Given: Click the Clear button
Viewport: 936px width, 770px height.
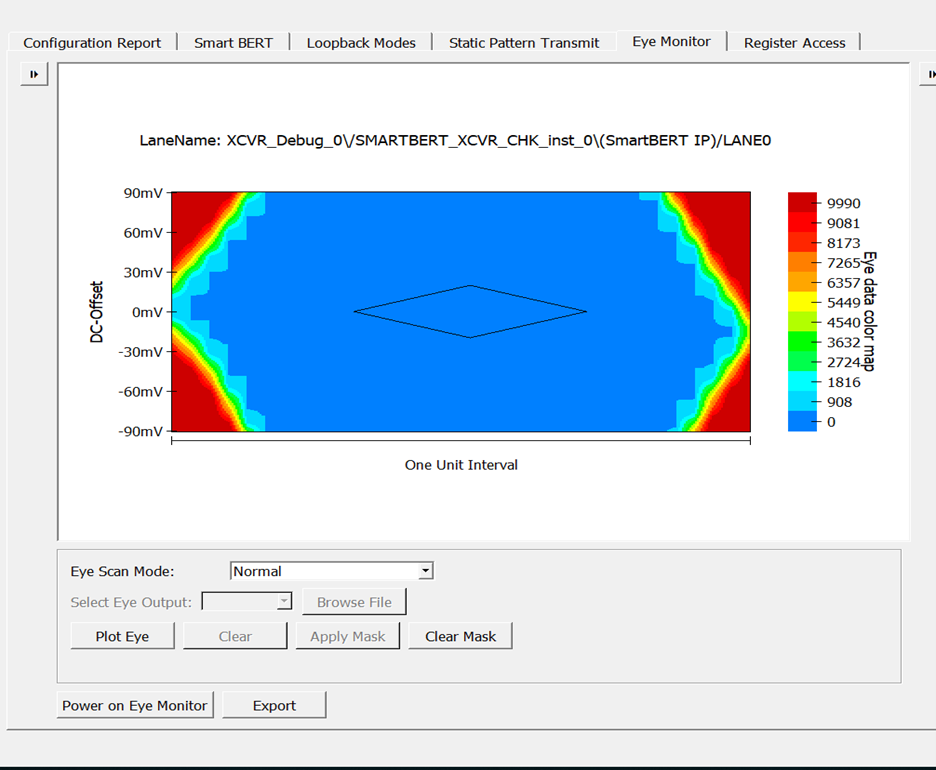Looking at the screenshot, I should [235, 636].
